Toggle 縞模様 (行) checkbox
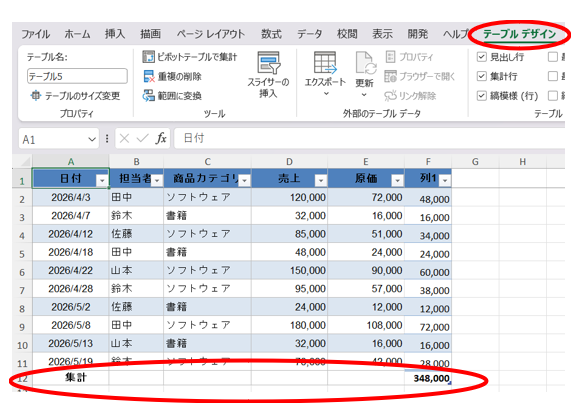Screen dimensions: 587x415 [481, 96]
